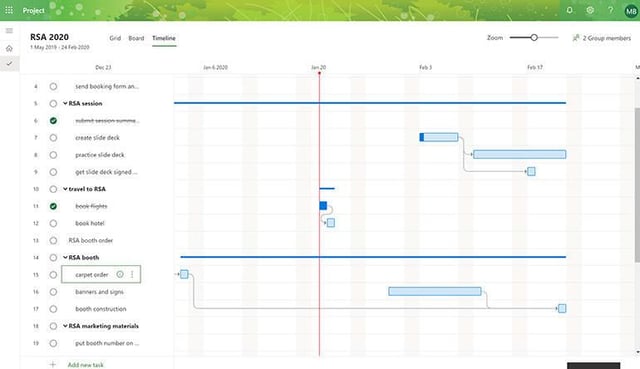Select the get slide deck signed bar
Viewport: 640px width, 369px height.
tap(531, 171)
